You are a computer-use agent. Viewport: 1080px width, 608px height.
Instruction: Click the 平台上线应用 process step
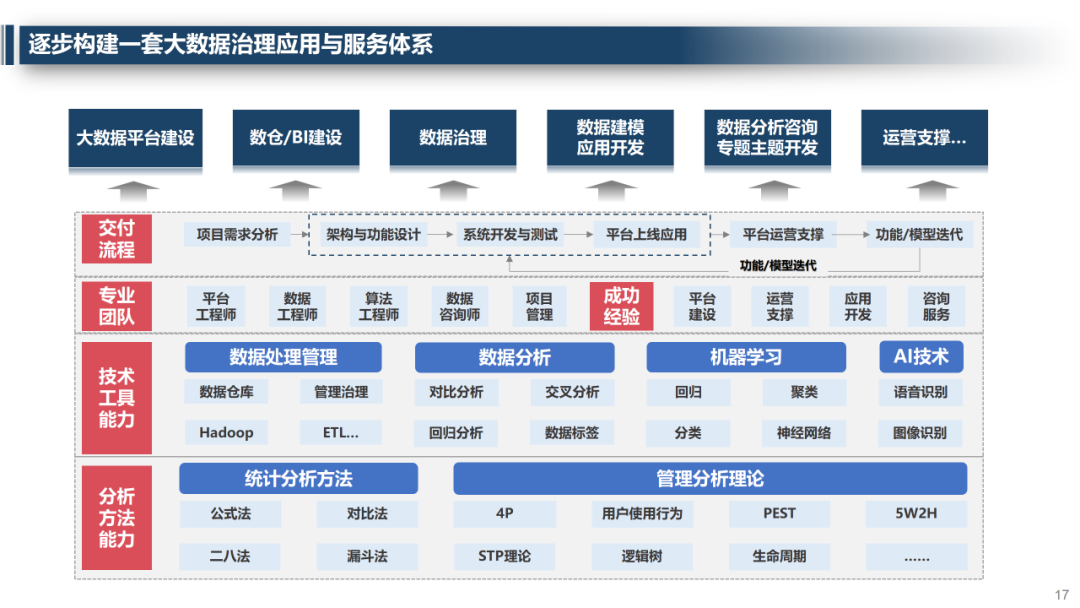647,234
